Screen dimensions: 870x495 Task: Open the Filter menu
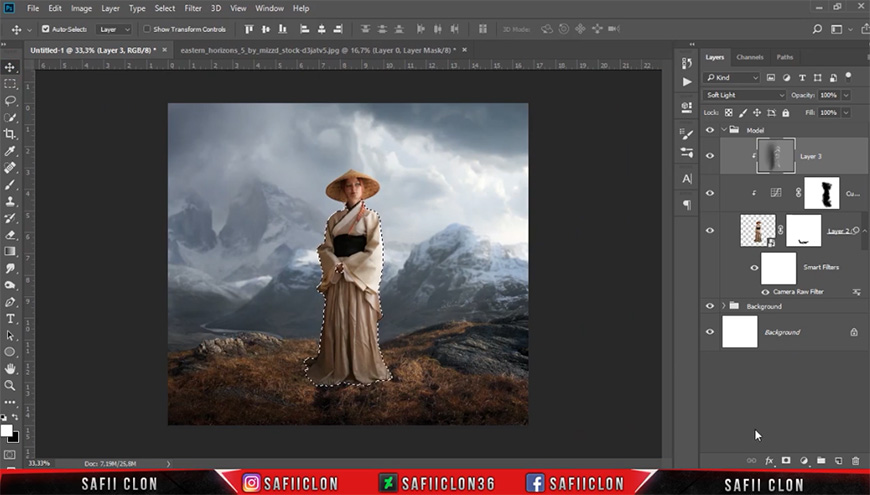pos(193,8)
